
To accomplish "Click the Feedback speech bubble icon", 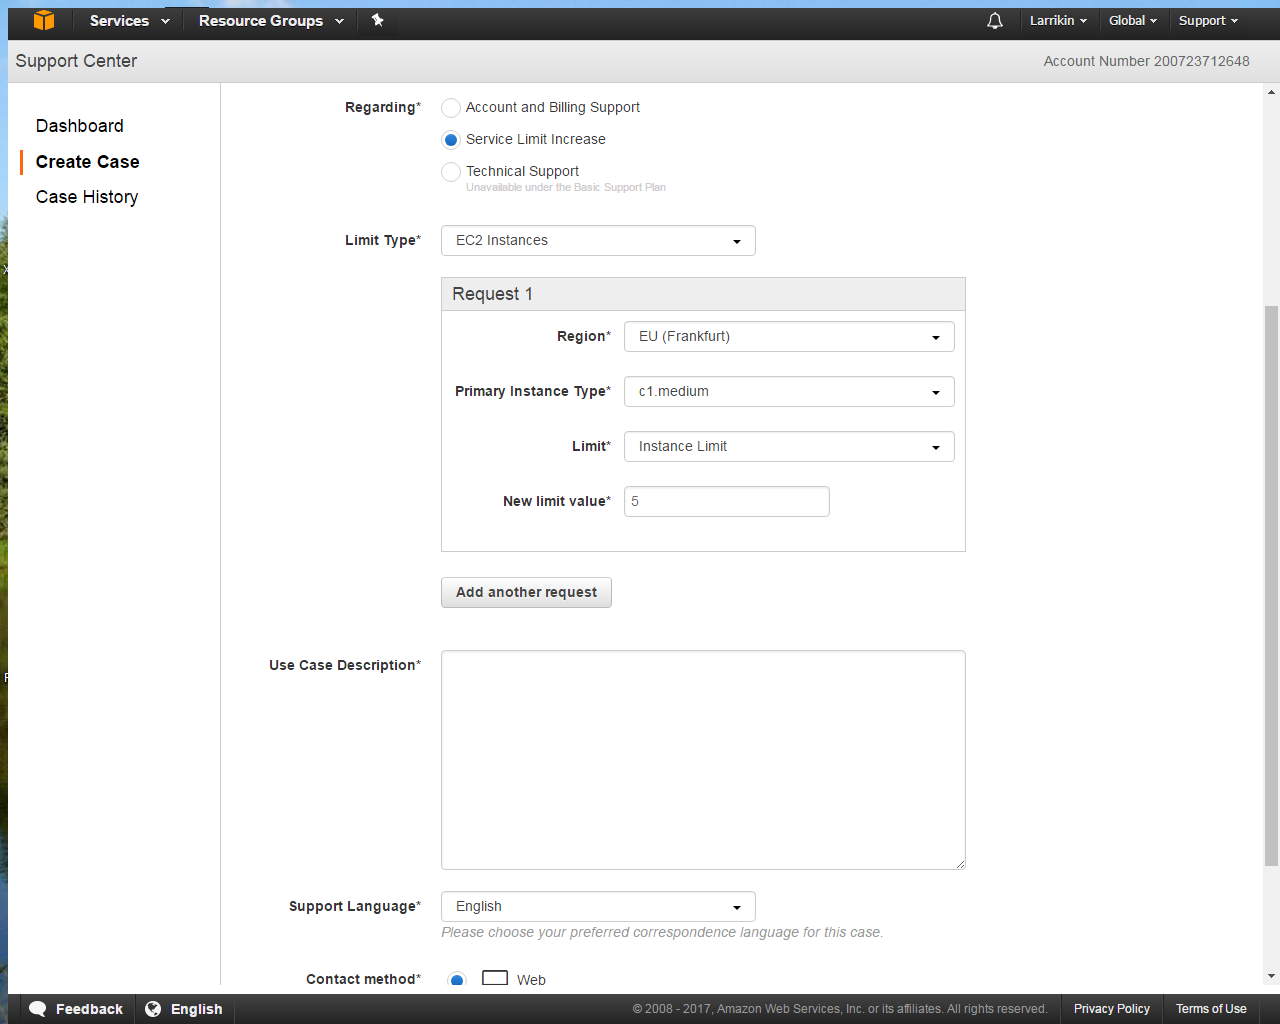I will (38, 1009).
